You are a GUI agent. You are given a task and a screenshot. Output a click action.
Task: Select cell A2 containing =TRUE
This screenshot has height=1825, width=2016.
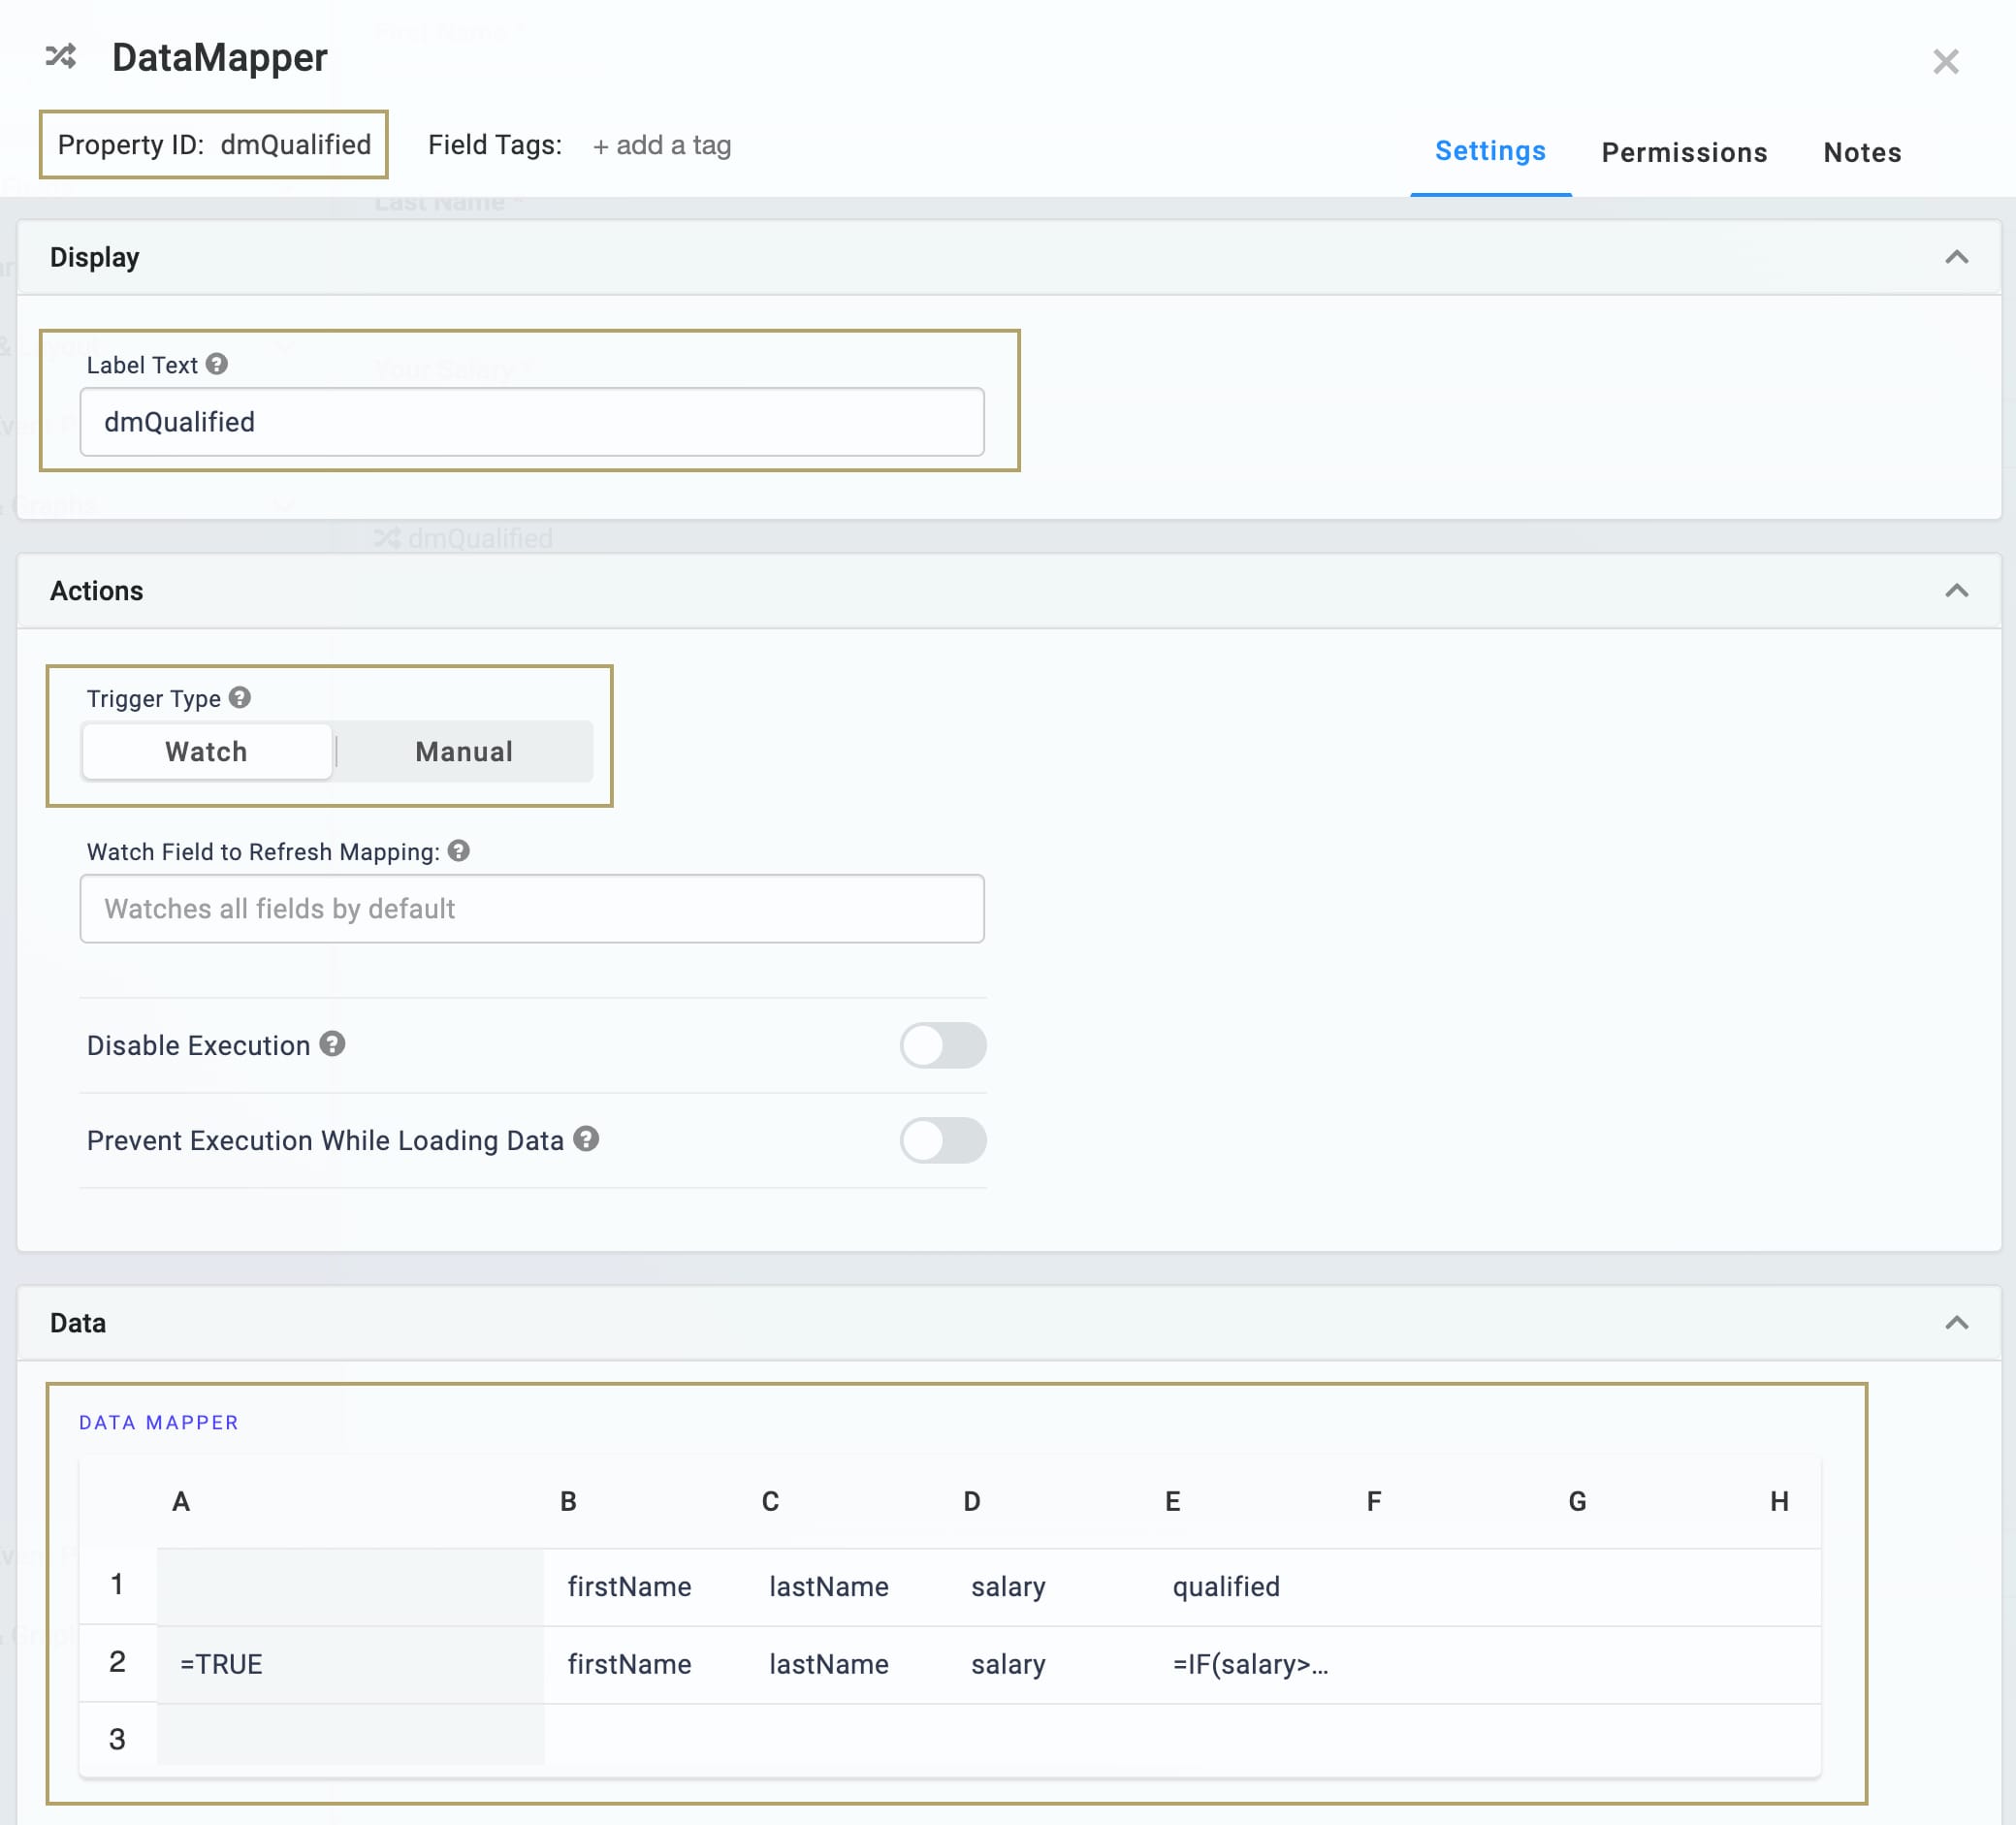point(351,1664)
